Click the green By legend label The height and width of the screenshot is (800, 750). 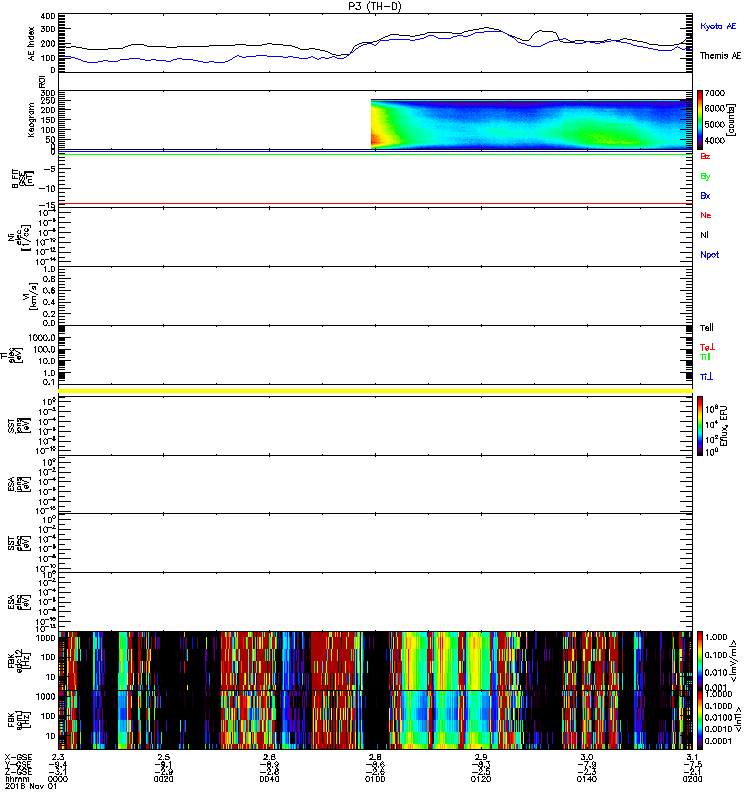click(x=705, y=177)
